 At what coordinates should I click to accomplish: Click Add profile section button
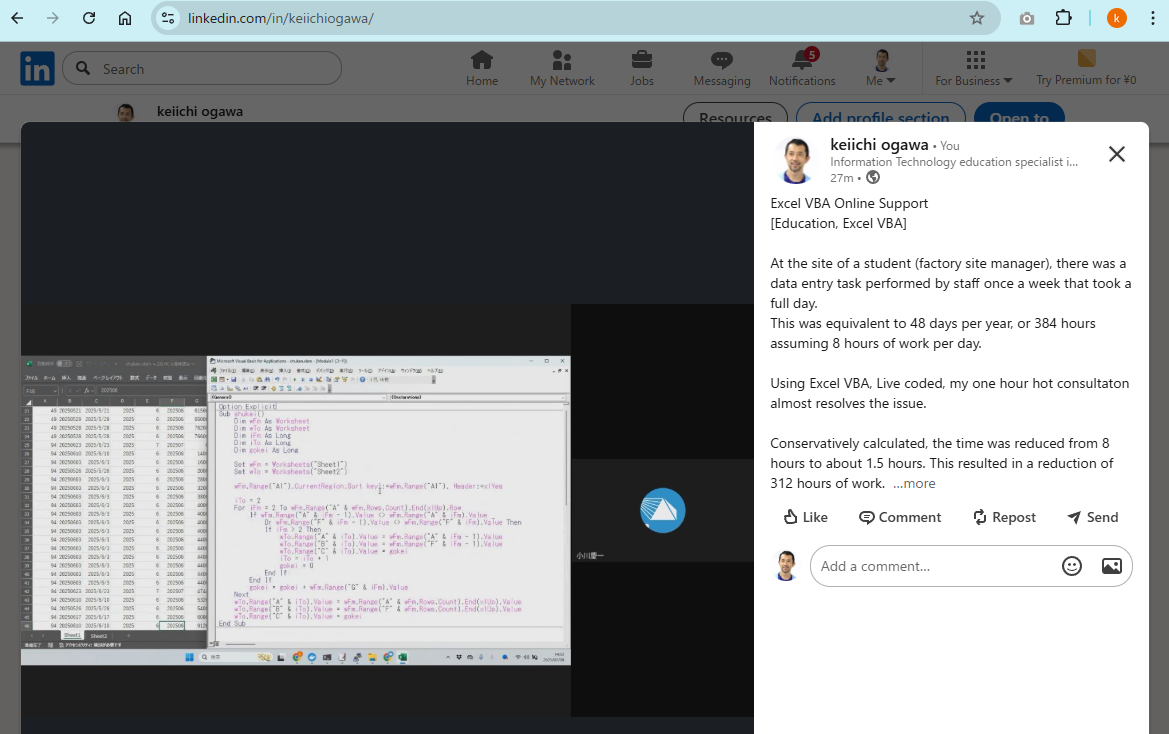click(x=880, y=118)
